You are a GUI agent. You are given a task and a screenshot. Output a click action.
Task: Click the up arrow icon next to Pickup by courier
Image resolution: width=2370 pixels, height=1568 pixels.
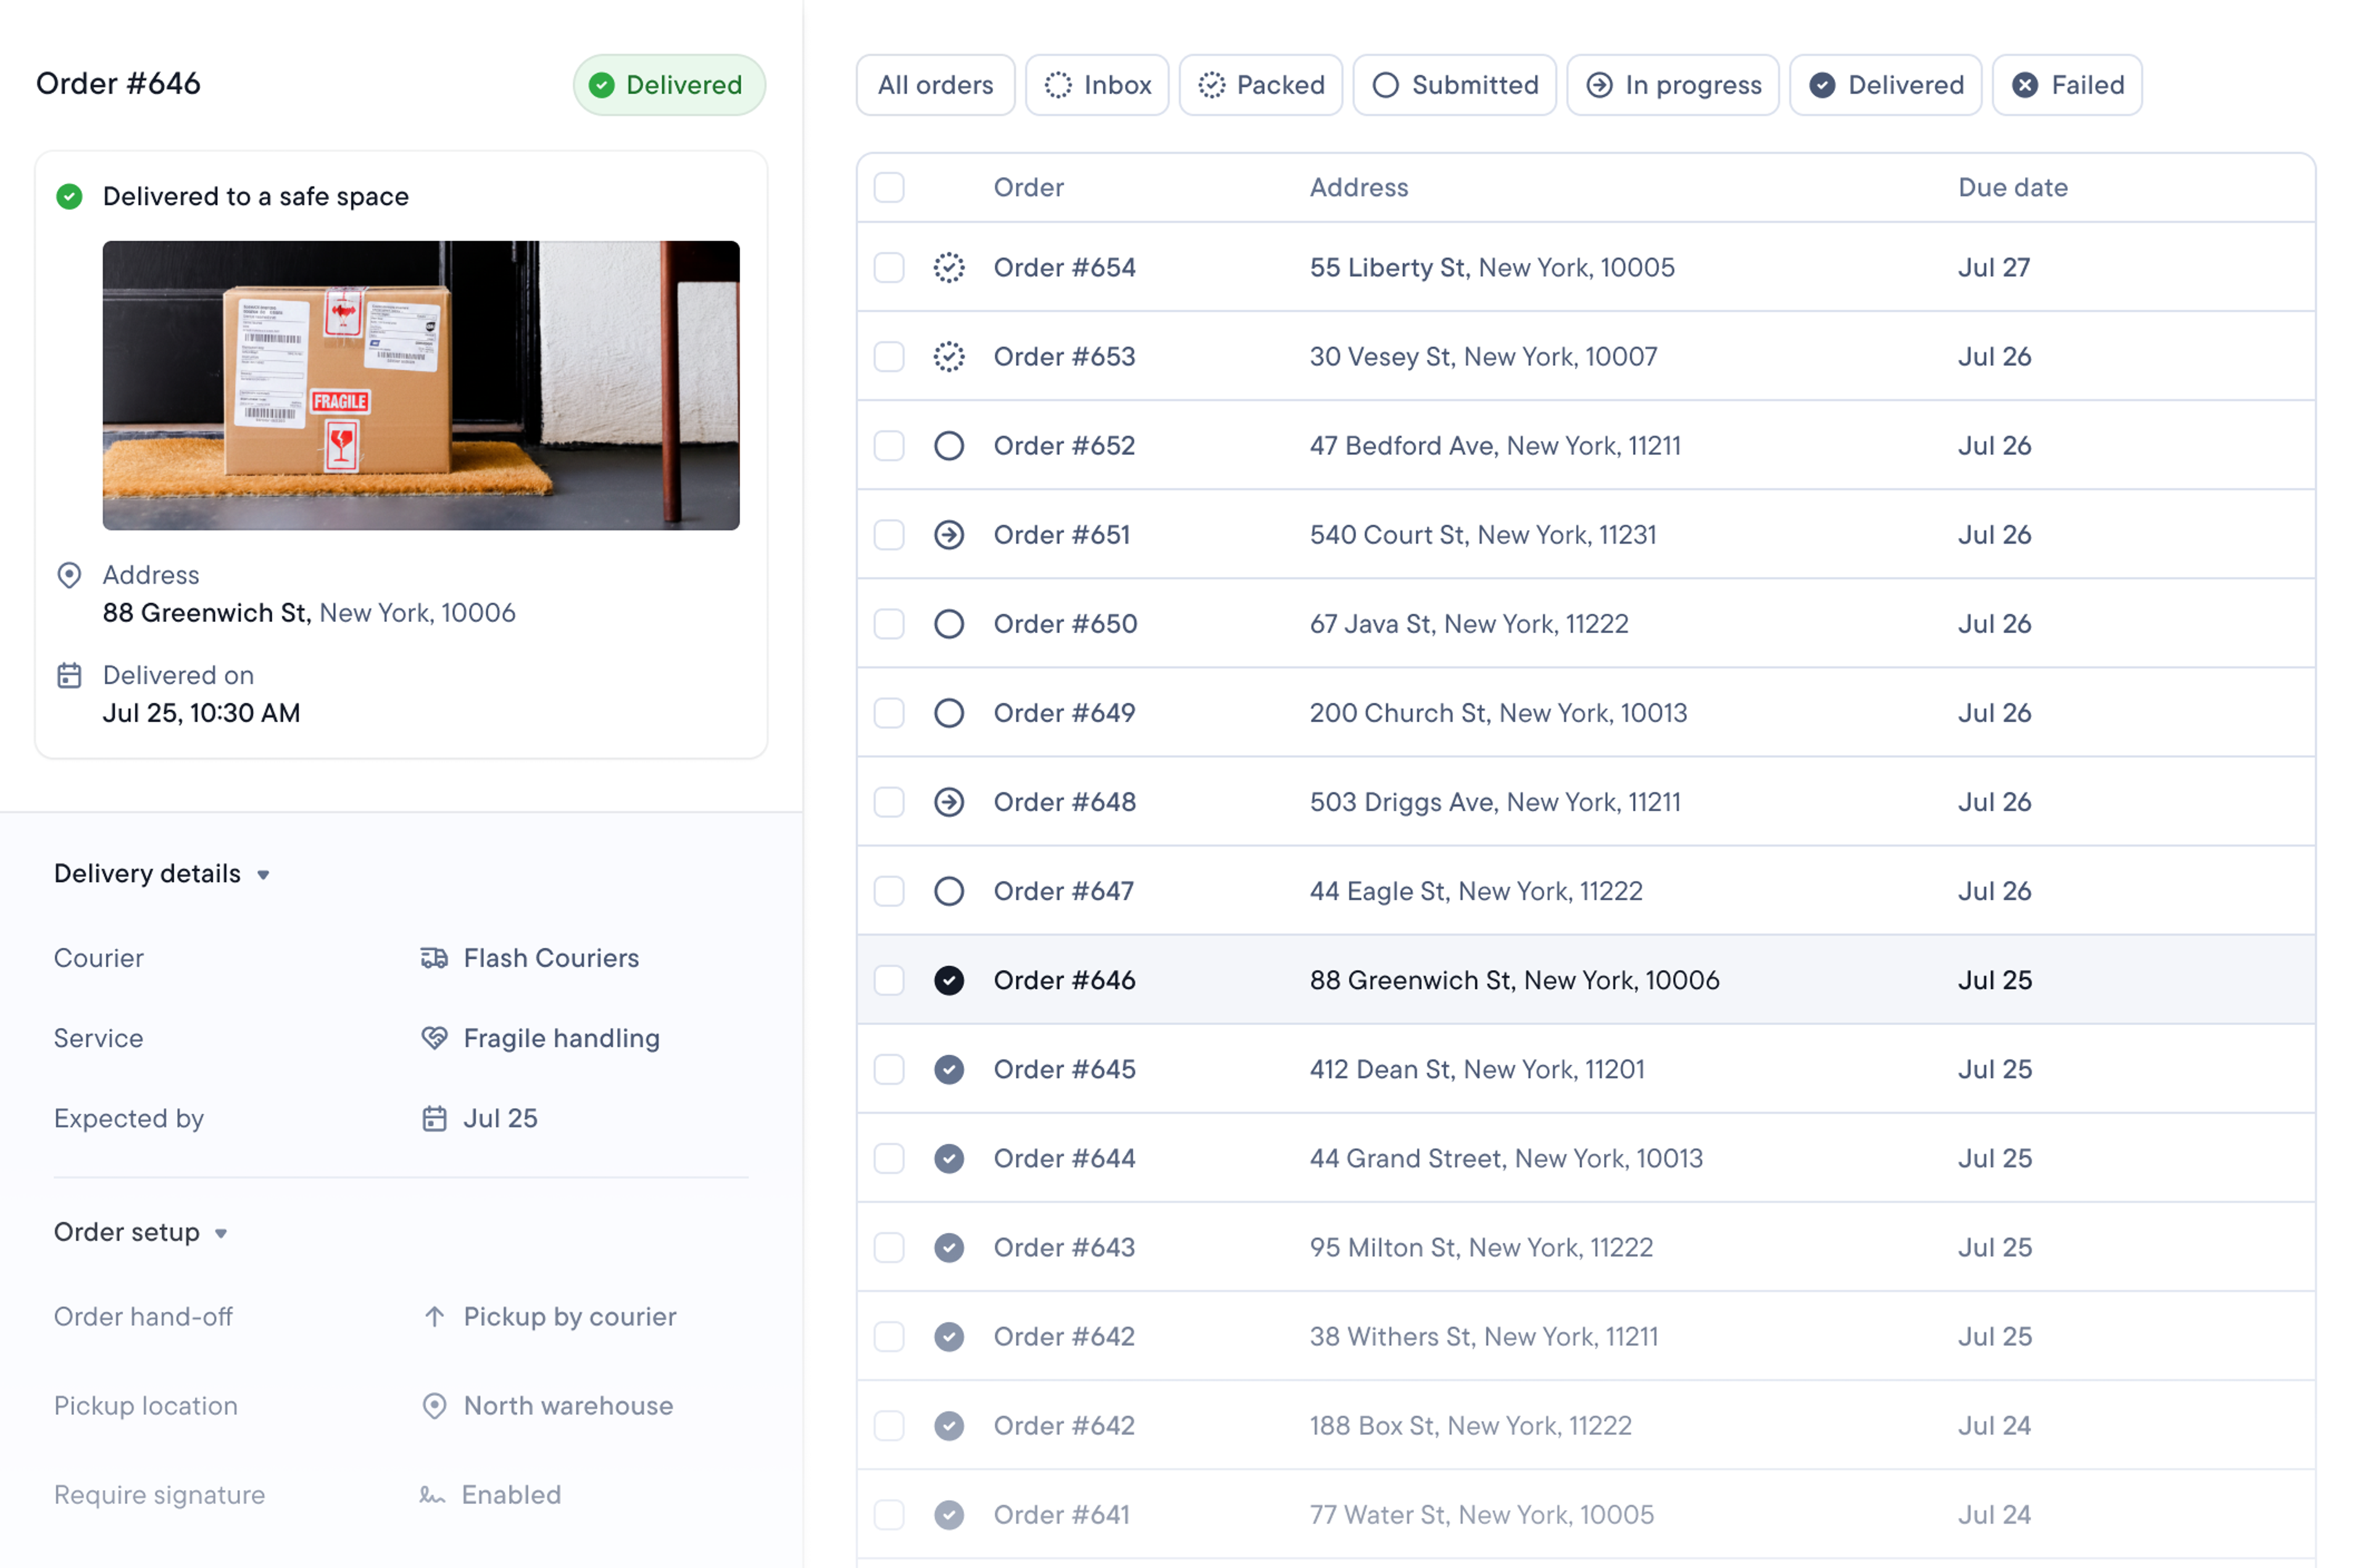tap(434, 1316)
